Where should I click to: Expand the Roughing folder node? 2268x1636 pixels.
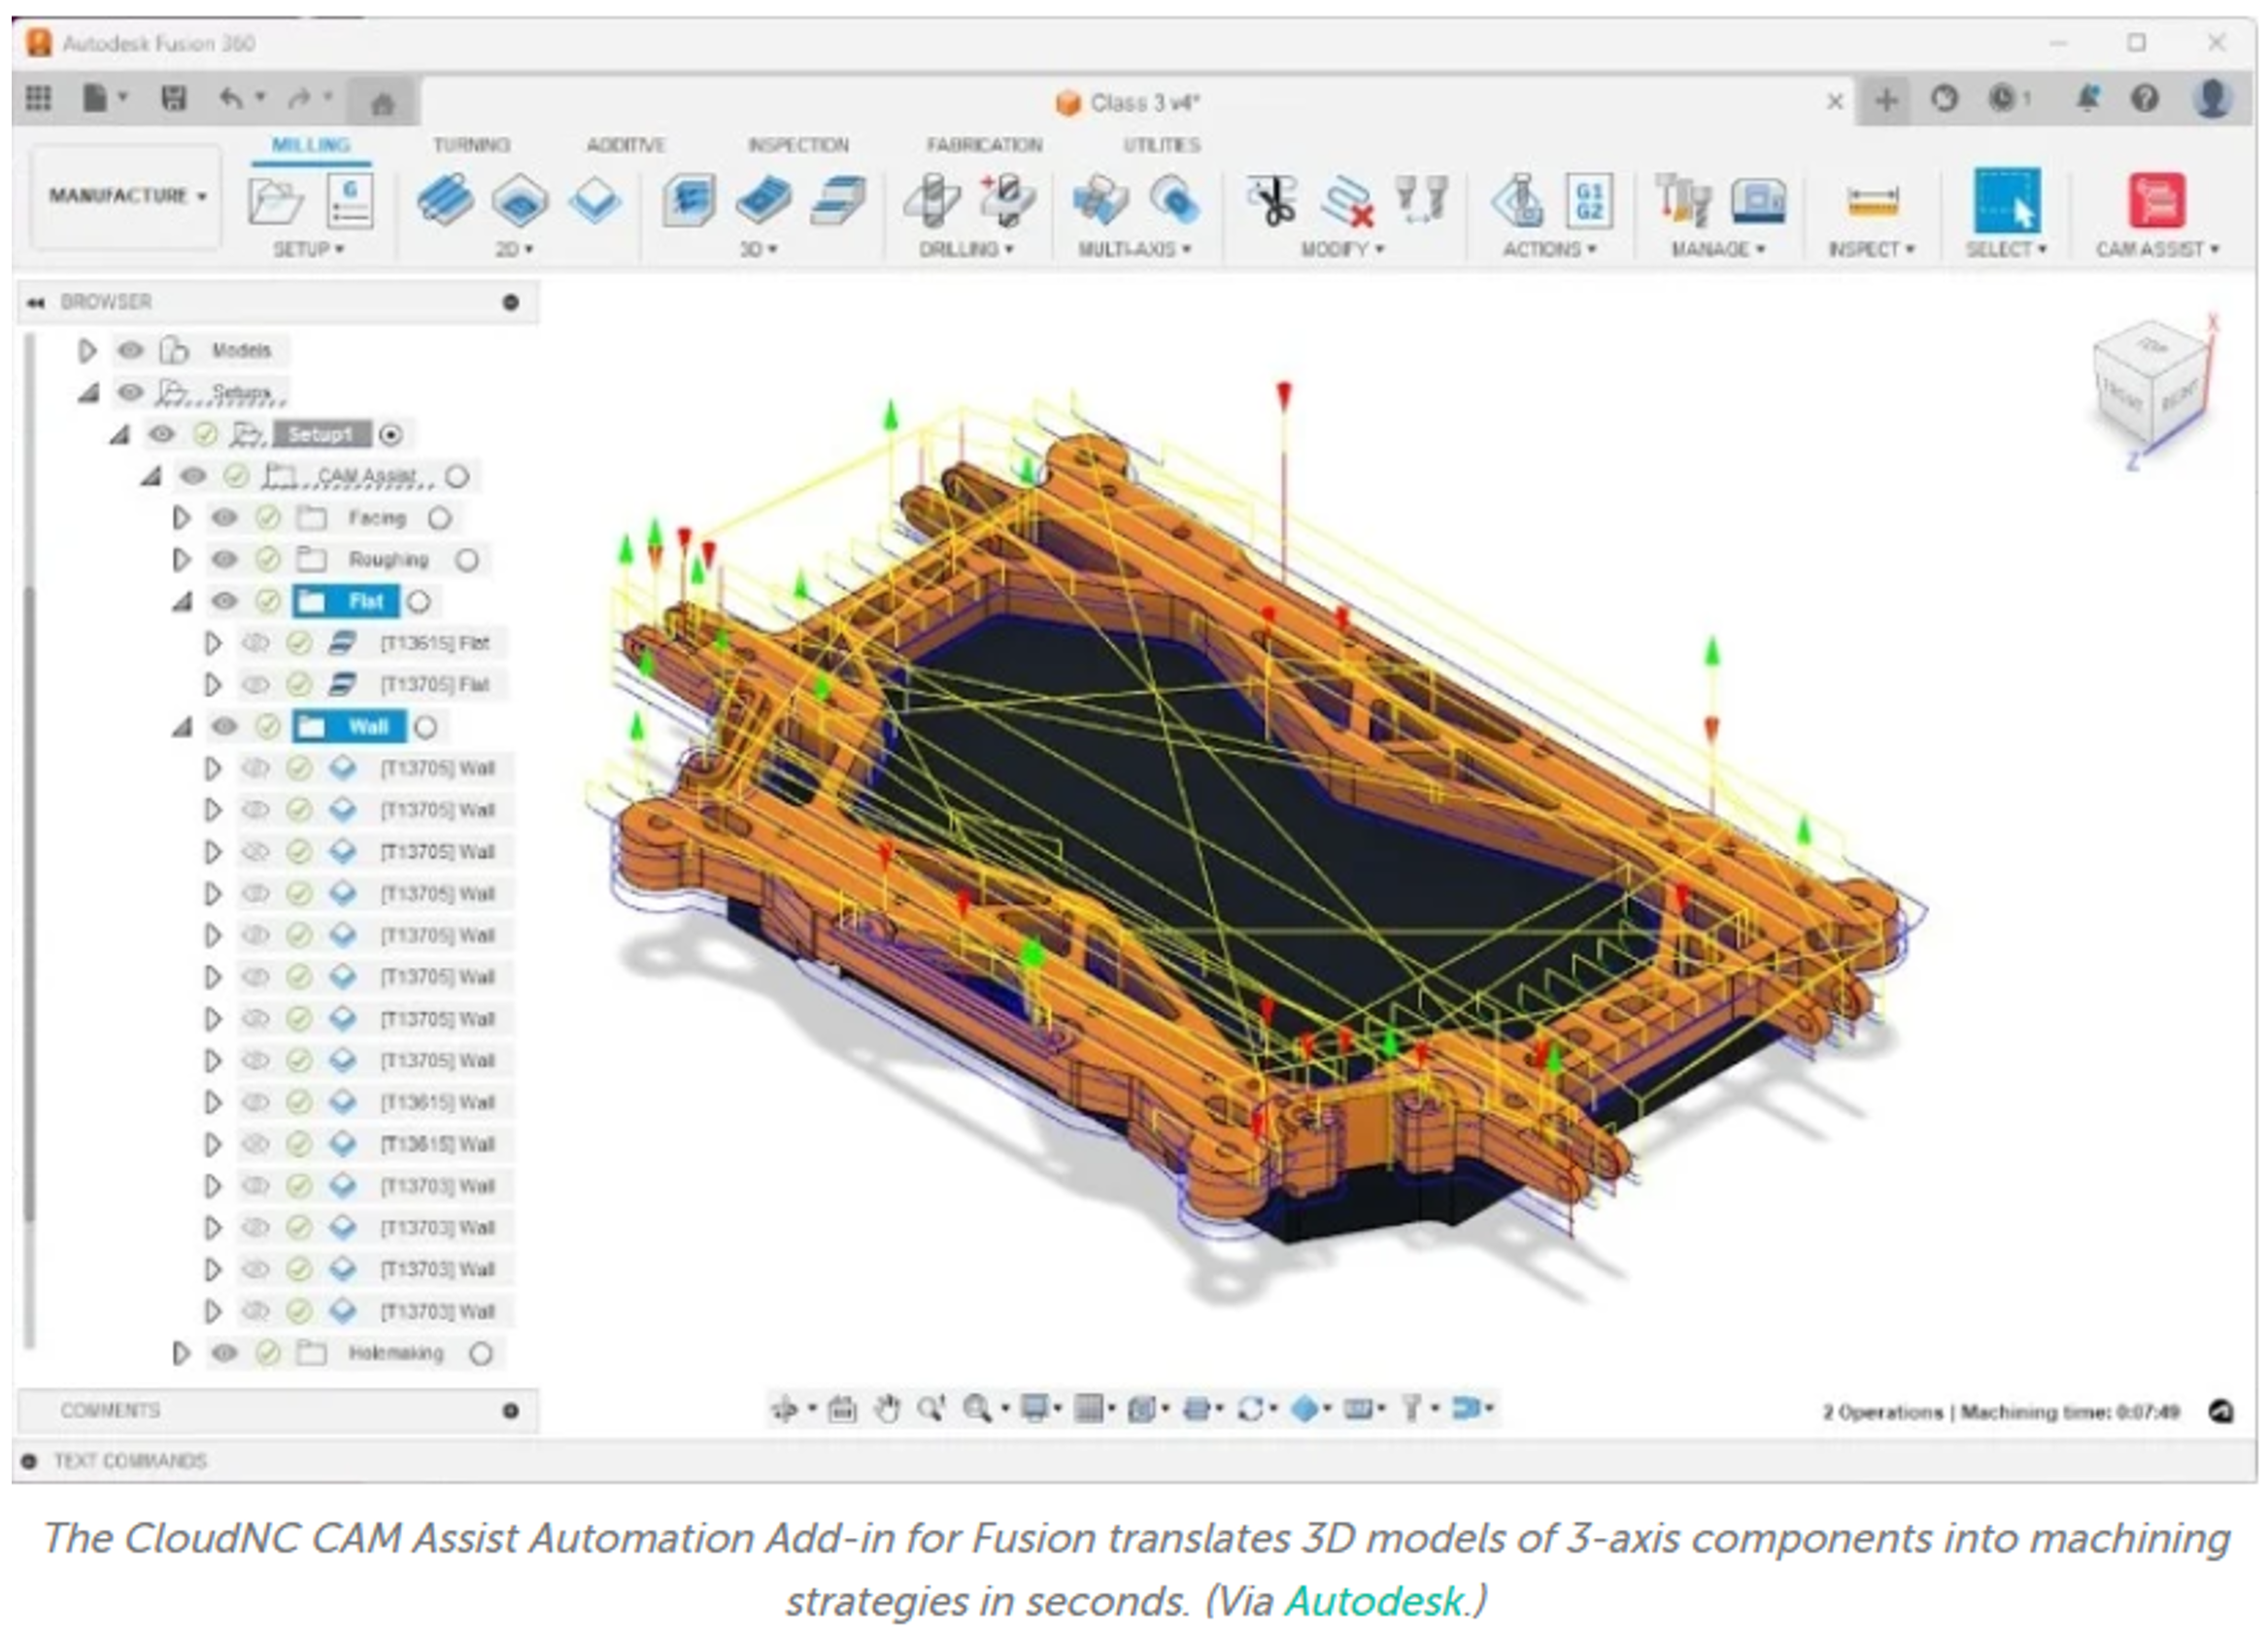pyautogui.click(x=181, y=559)
